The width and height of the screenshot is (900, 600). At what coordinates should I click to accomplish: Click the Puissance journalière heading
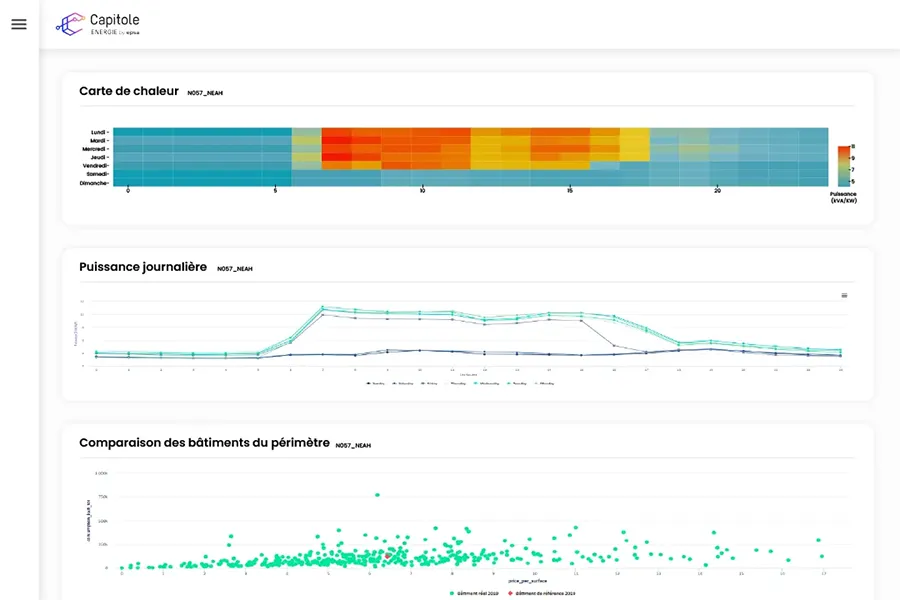coord(143,267)
